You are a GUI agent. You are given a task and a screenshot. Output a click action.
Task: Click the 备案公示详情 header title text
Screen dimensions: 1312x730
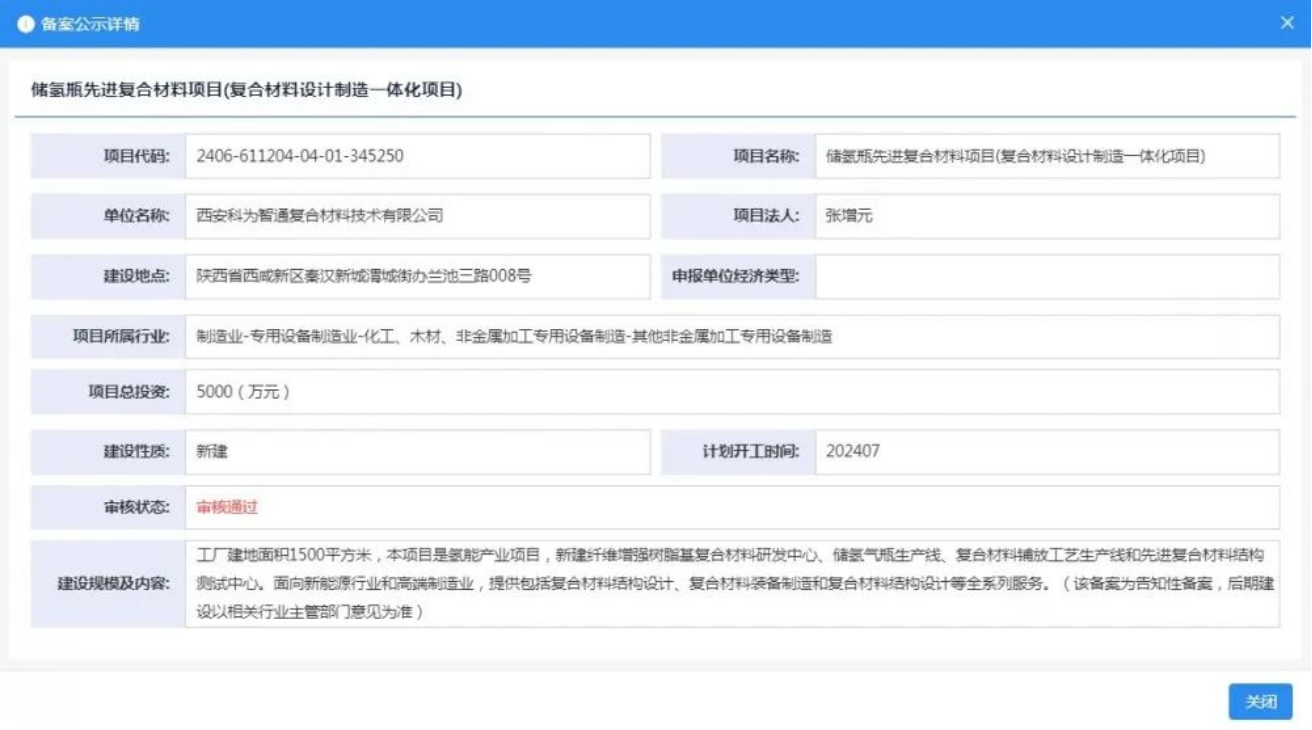pyautogui.click(x=90, y=24)
